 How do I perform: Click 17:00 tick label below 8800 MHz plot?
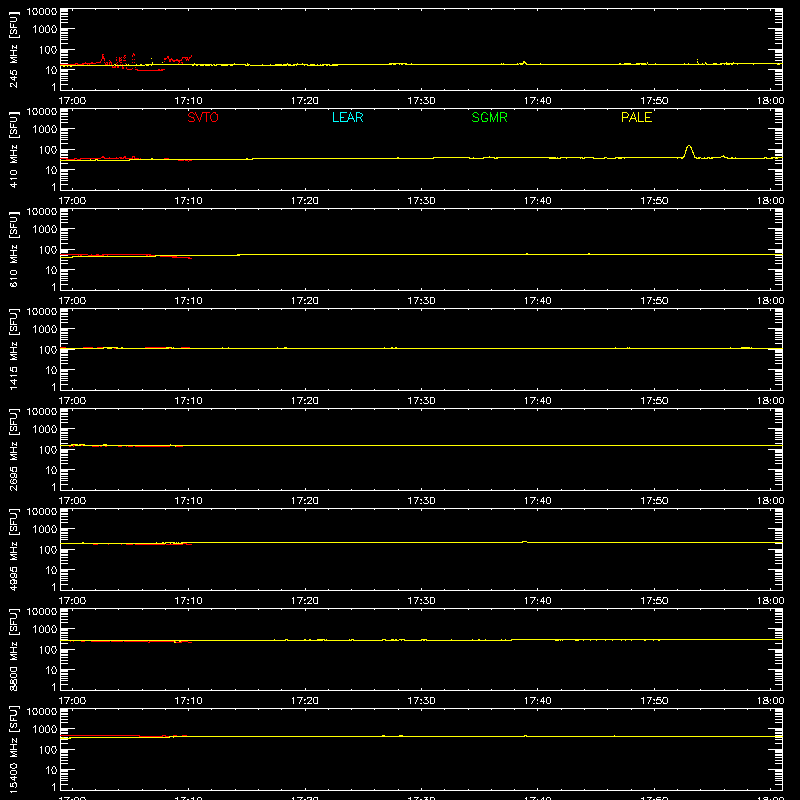[72, 701]
